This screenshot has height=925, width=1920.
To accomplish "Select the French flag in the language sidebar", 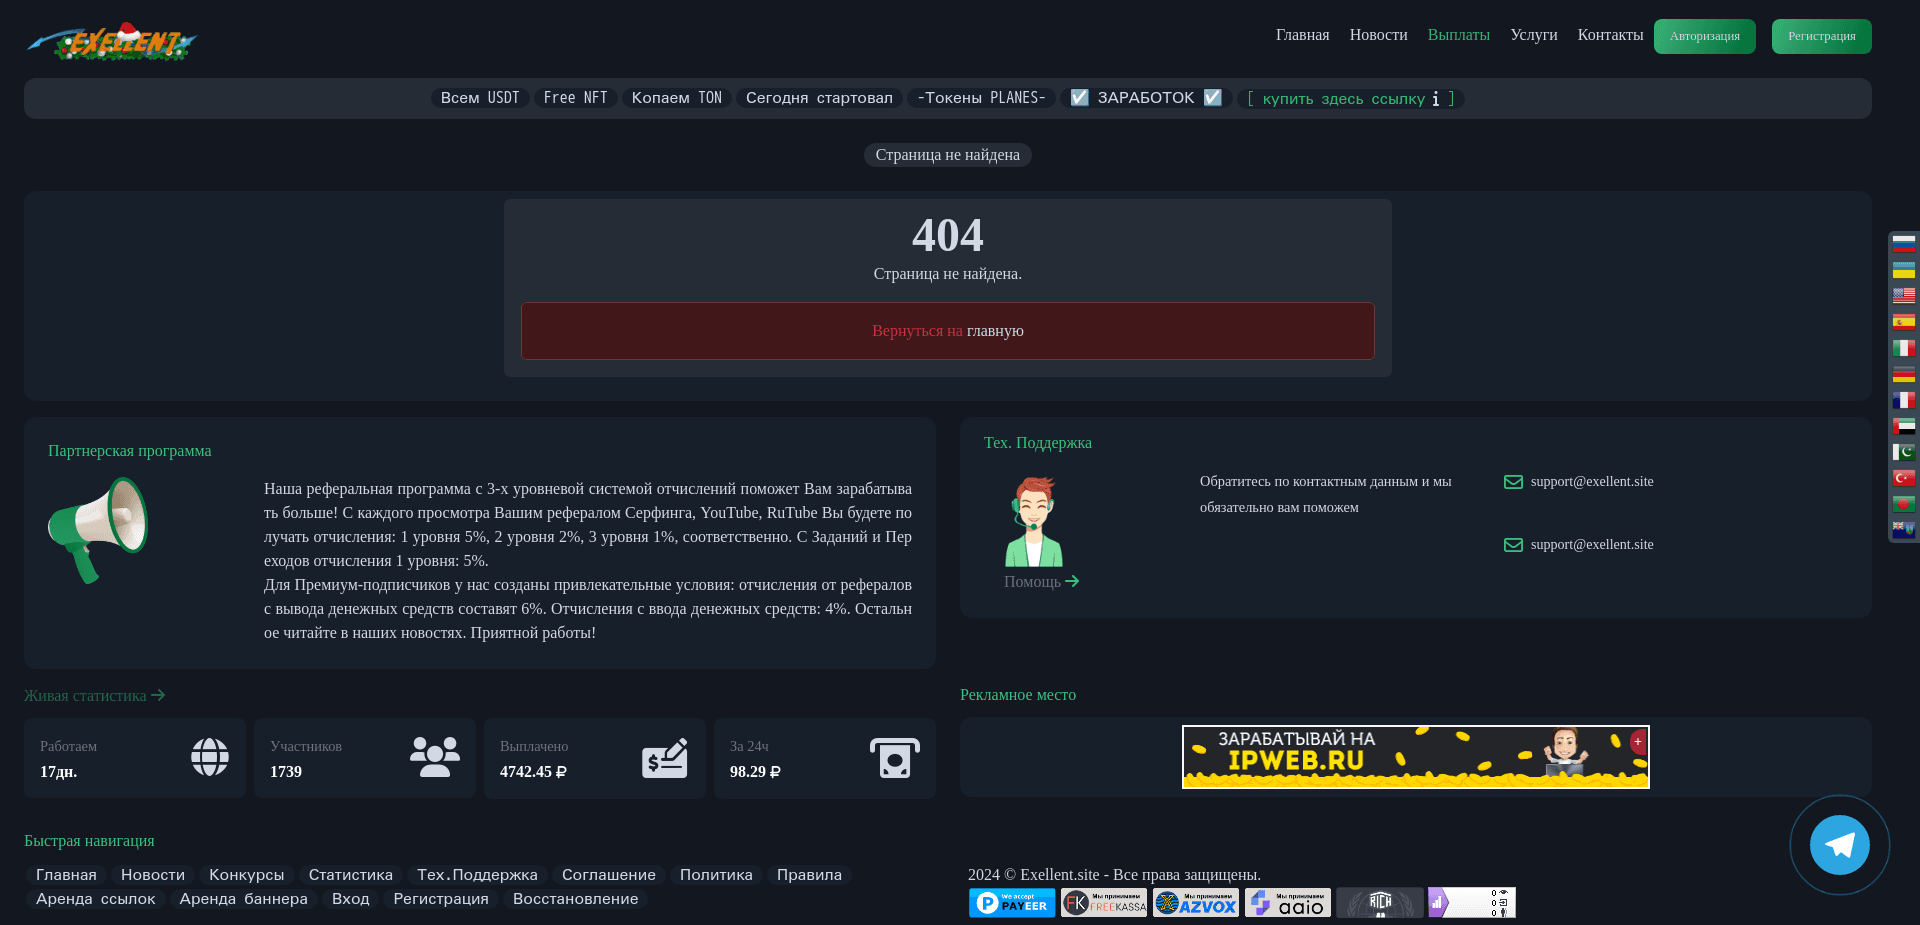I will tap(1904, 400).
